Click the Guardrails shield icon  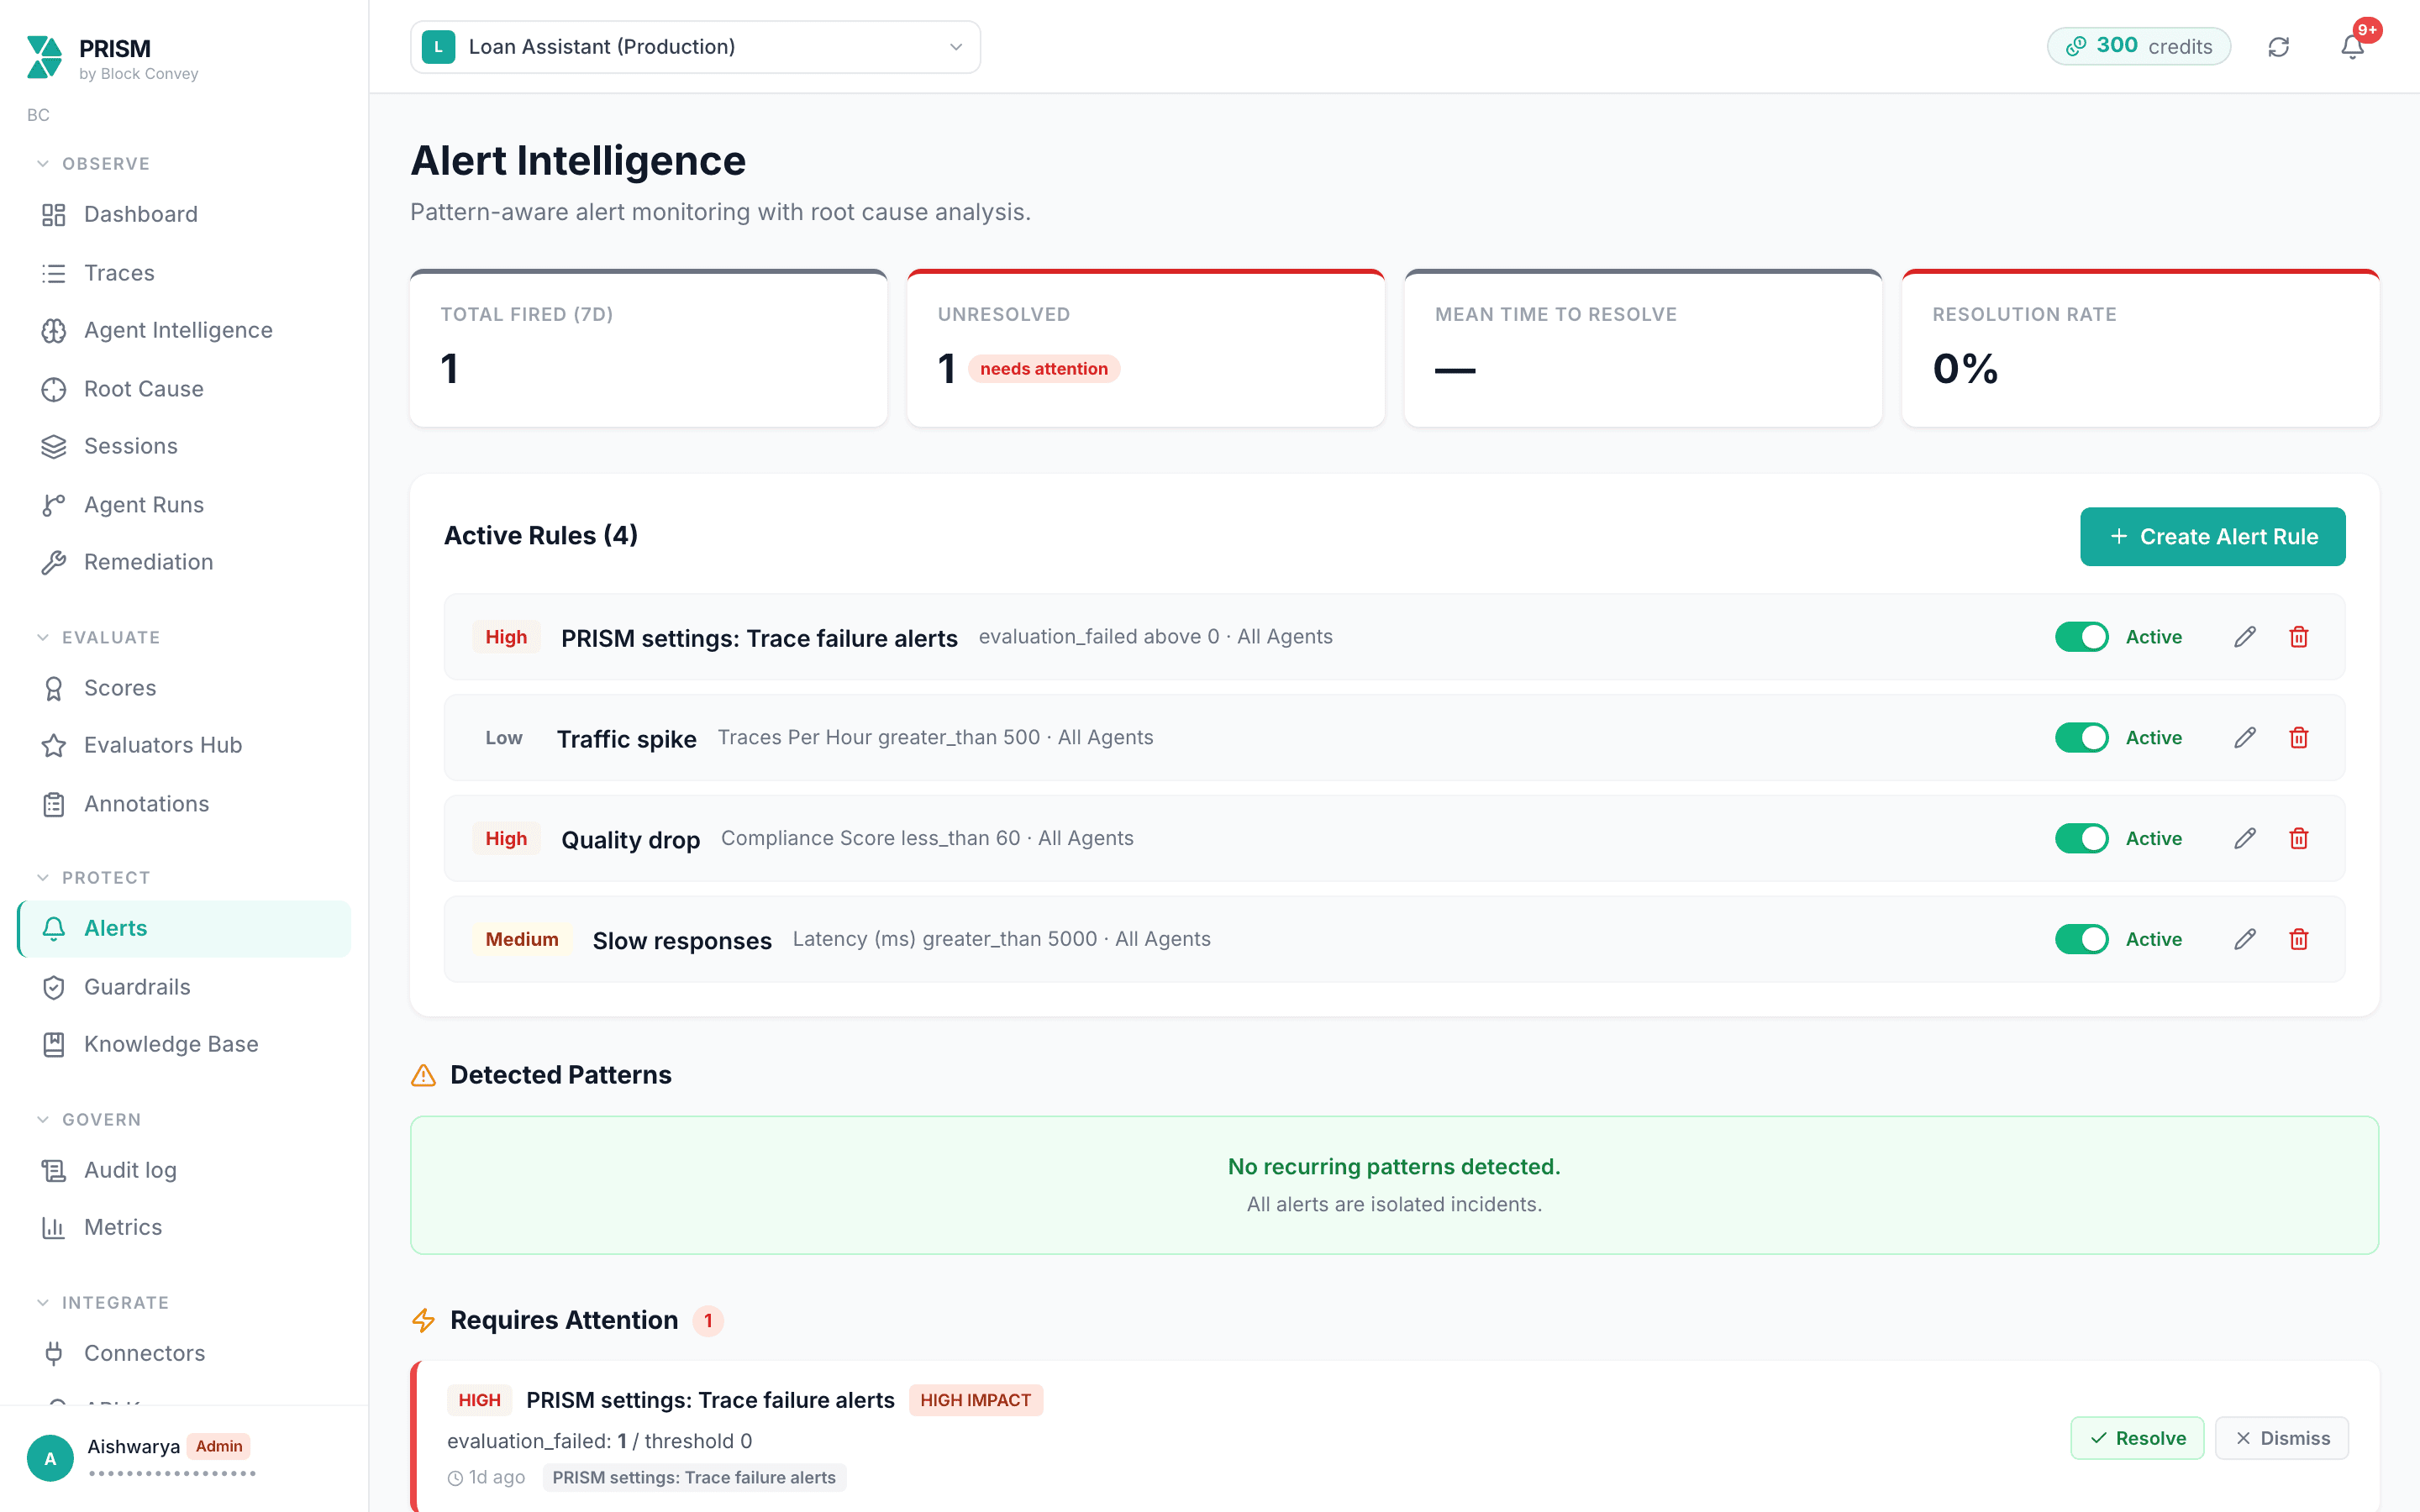(x=54, y=988)
